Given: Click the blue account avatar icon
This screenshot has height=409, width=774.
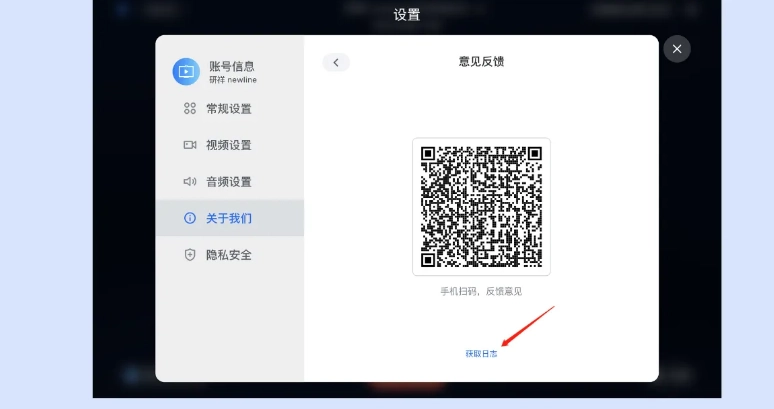Looking at the screenshot, I should point(186,72).
